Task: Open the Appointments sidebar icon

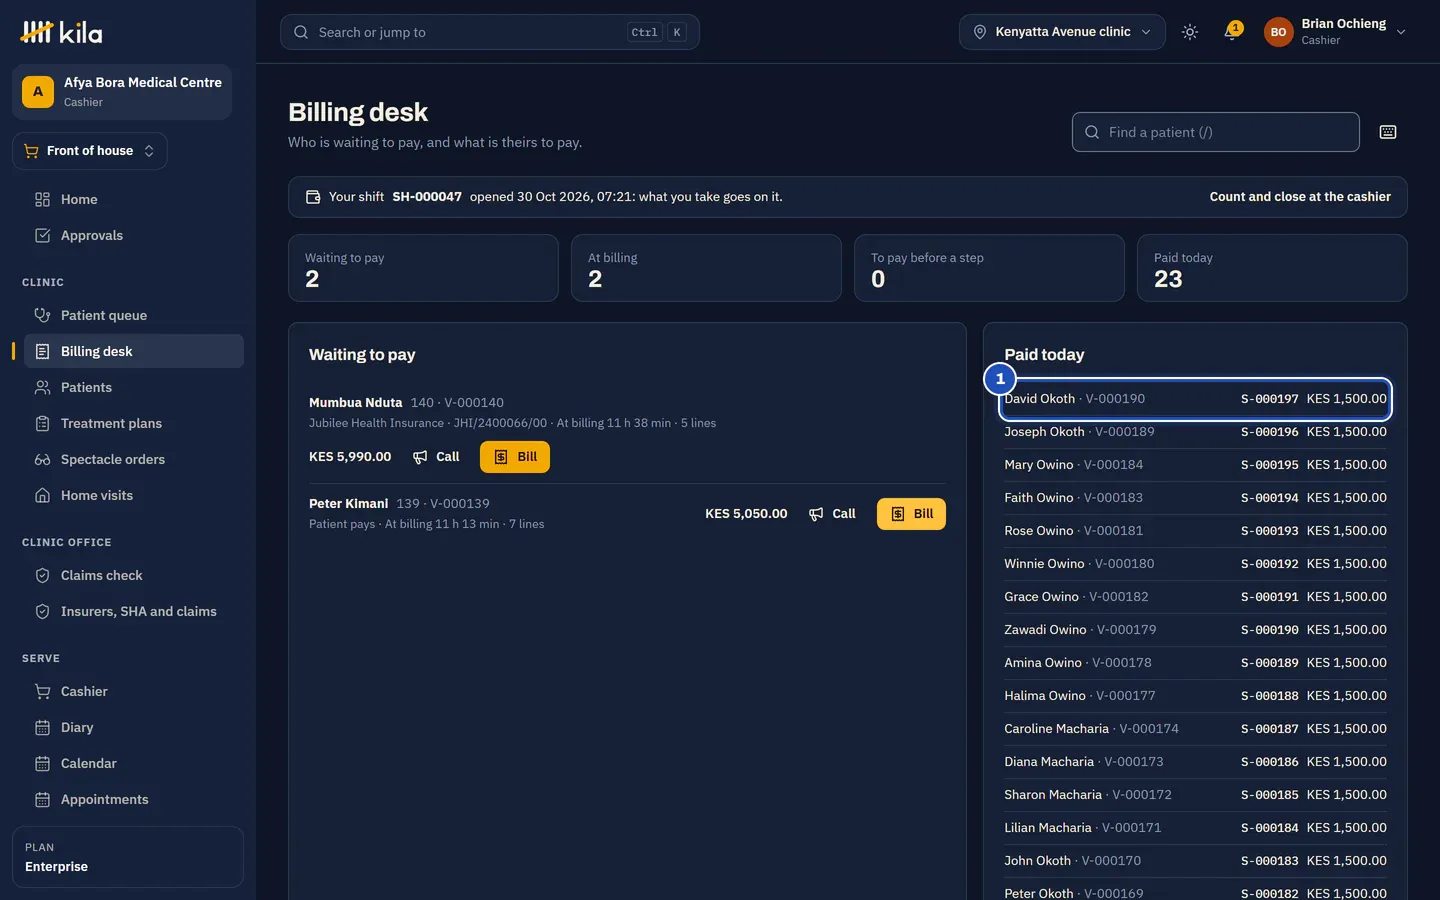Action: tap(42, 799)
